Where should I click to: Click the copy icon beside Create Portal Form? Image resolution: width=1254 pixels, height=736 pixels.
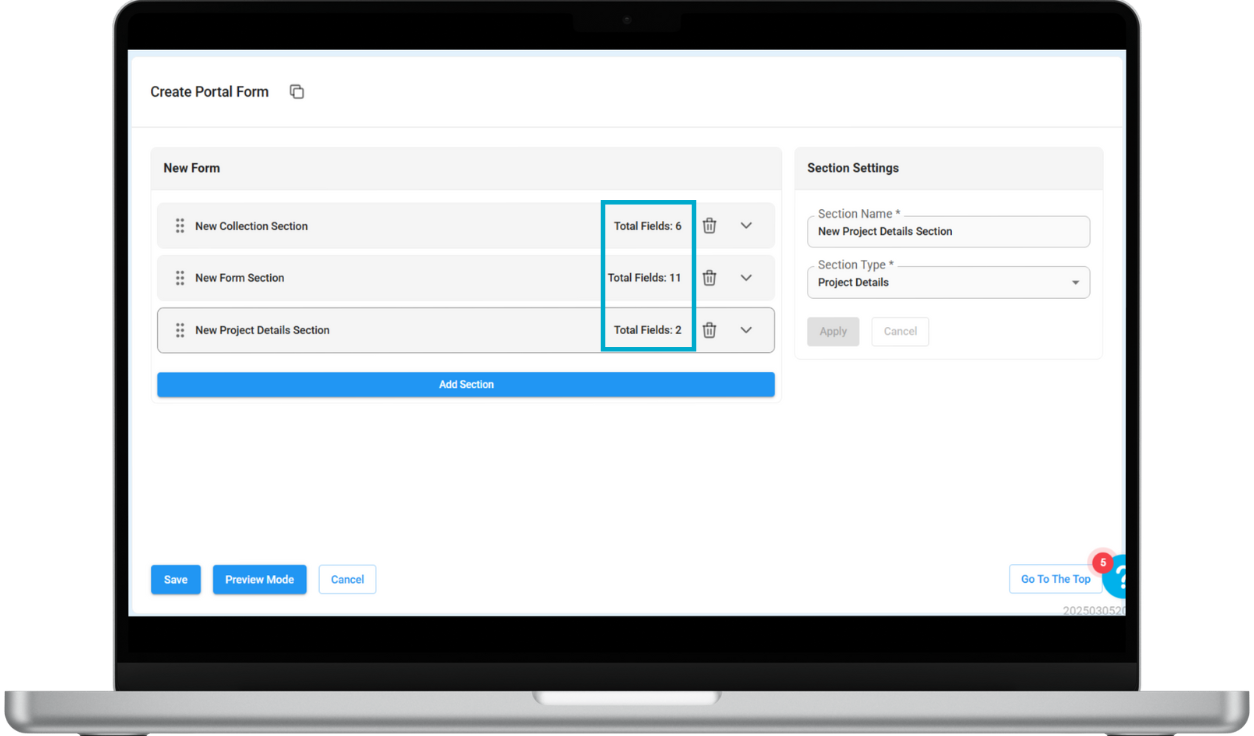point(297,92)
